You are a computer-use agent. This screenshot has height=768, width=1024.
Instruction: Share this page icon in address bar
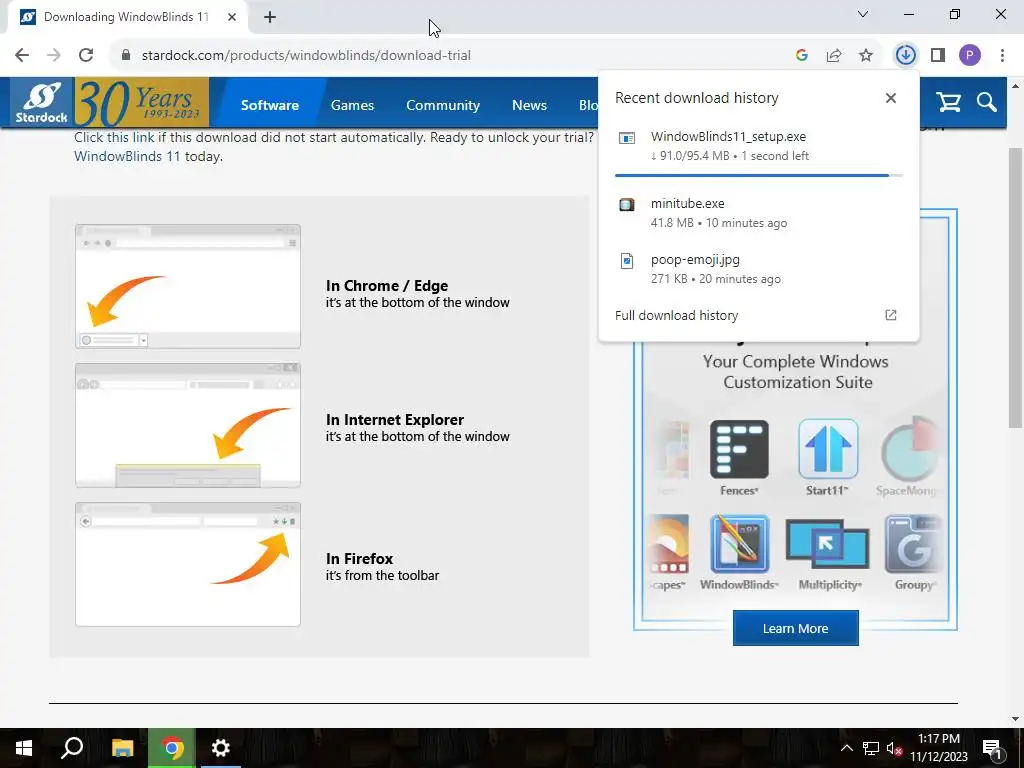tap(834, 56)
